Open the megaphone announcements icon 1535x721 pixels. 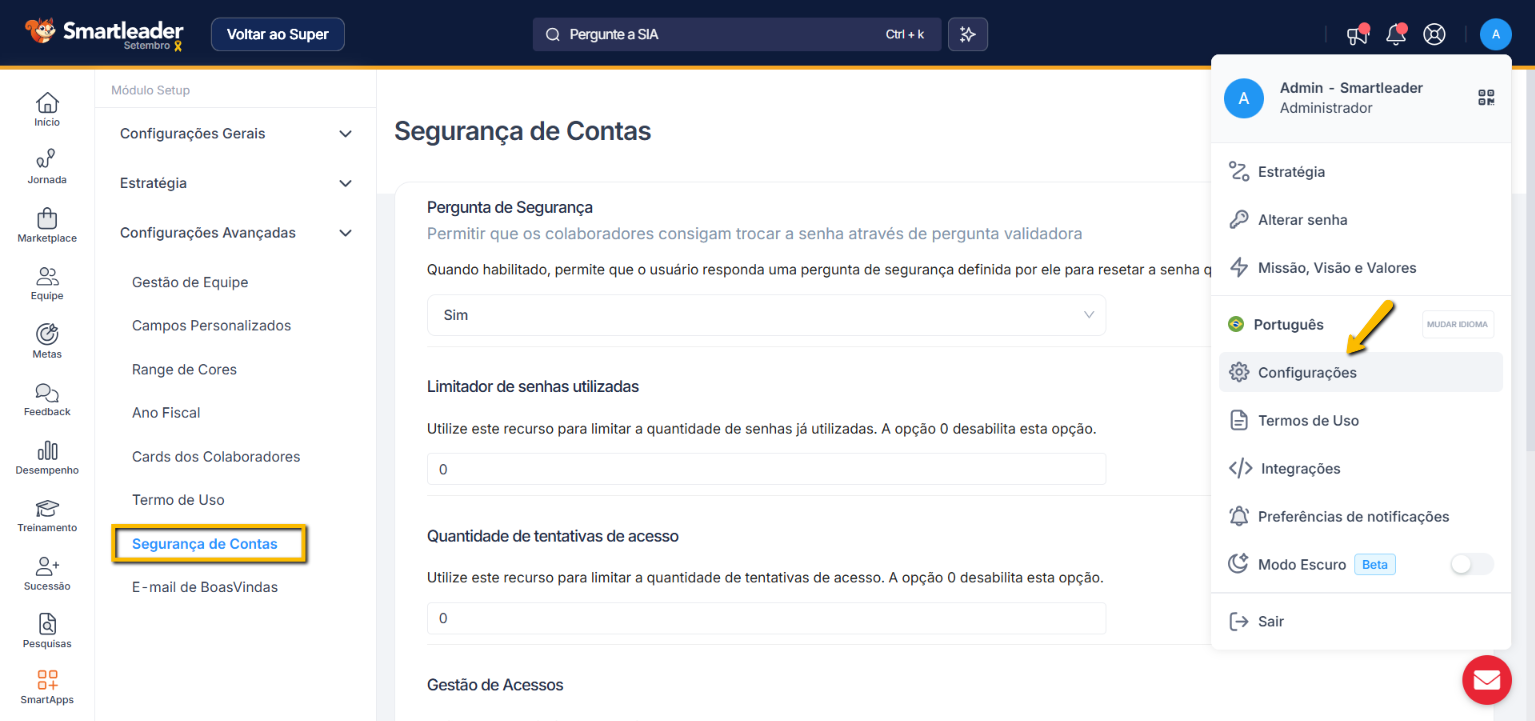point(1356,35)
